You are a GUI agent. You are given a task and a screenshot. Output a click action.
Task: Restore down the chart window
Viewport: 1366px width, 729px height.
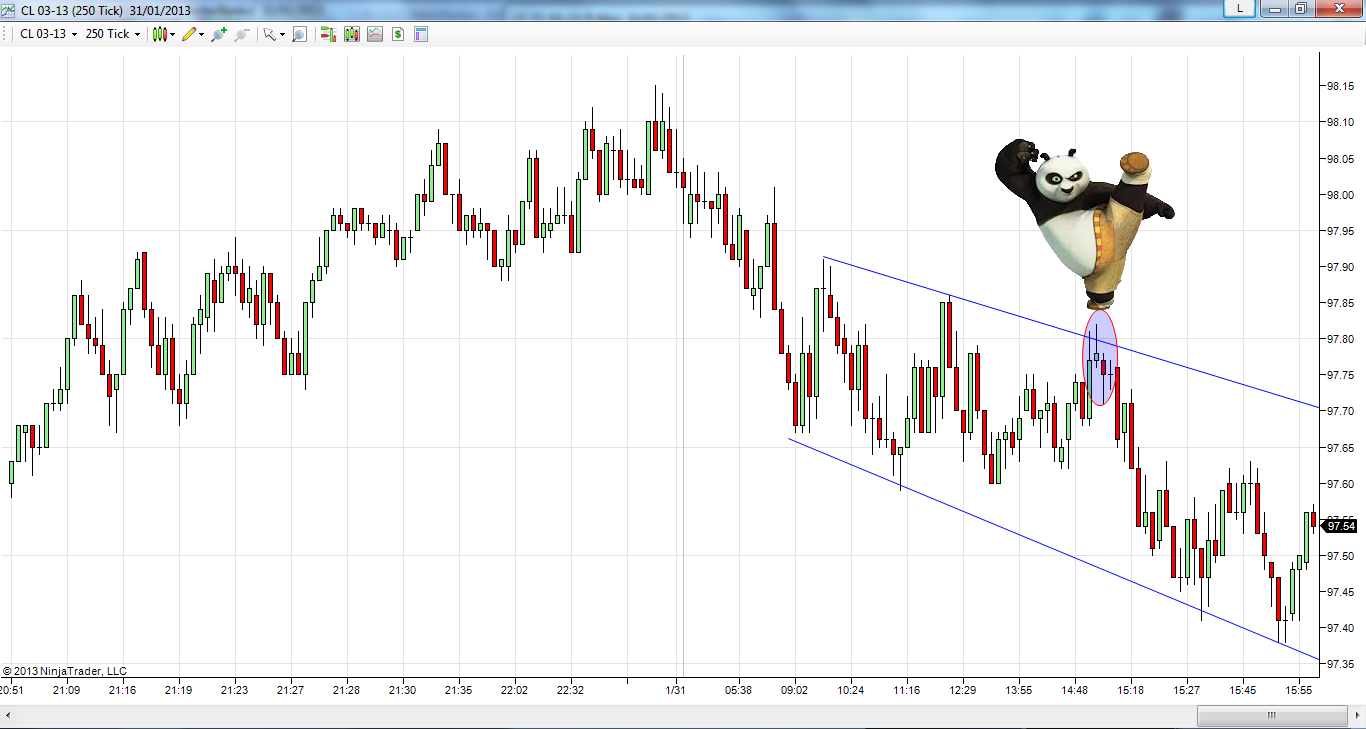pos(1300,8)
